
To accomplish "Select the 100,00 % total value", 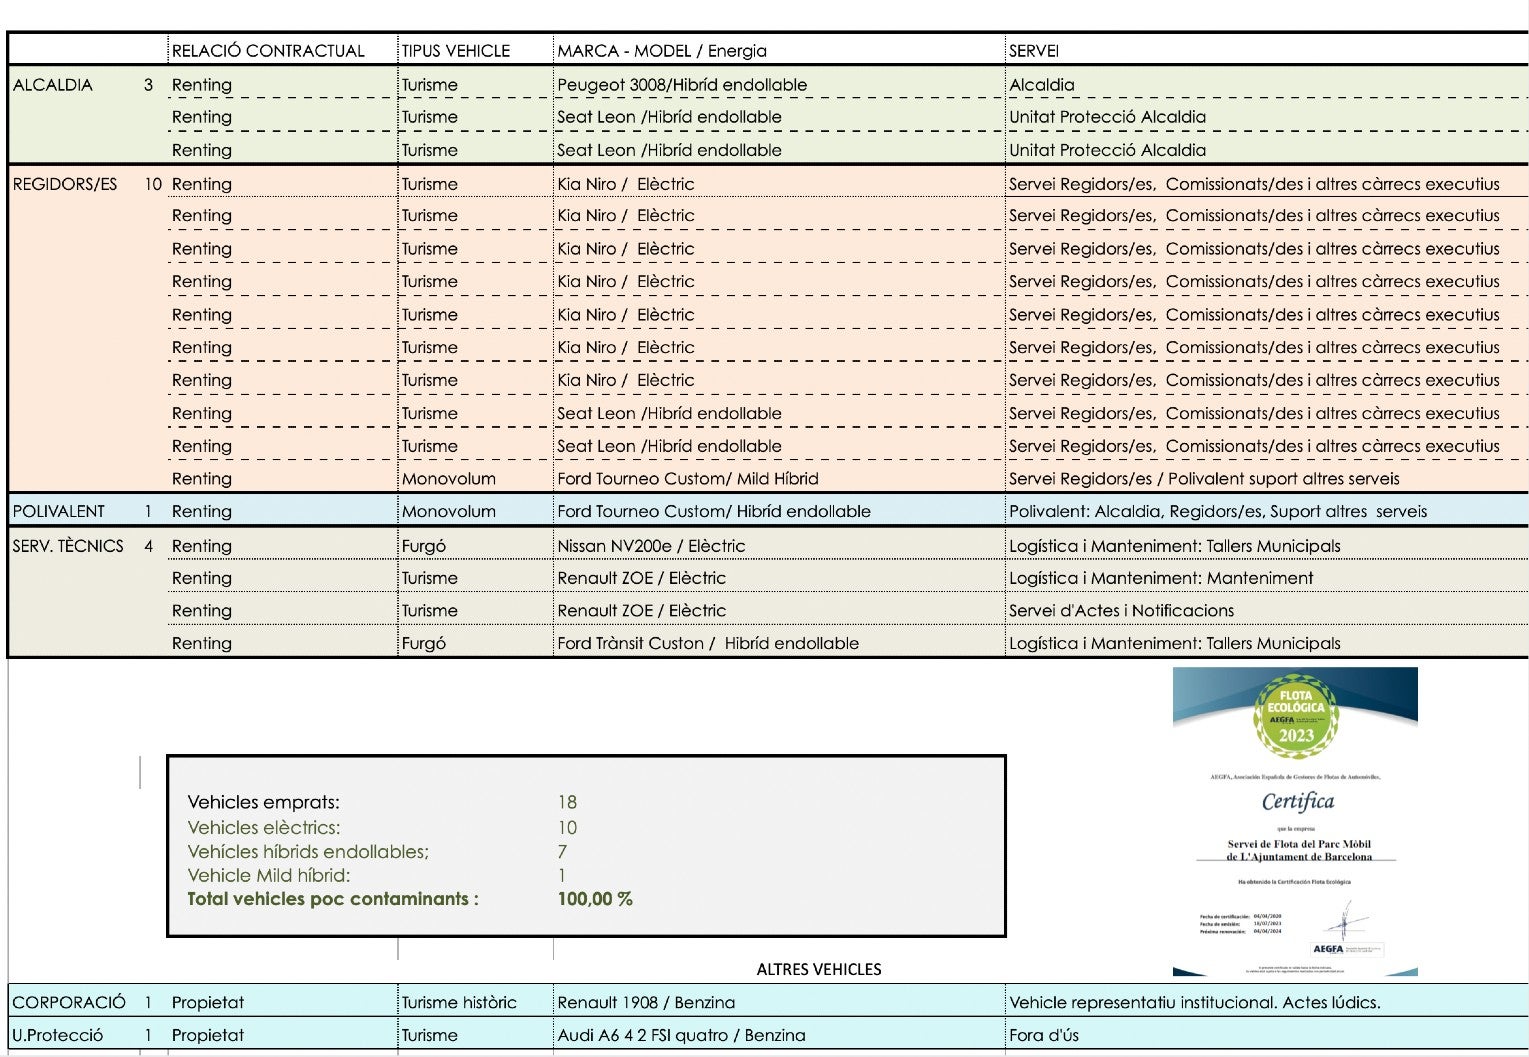I will (595, 899).
